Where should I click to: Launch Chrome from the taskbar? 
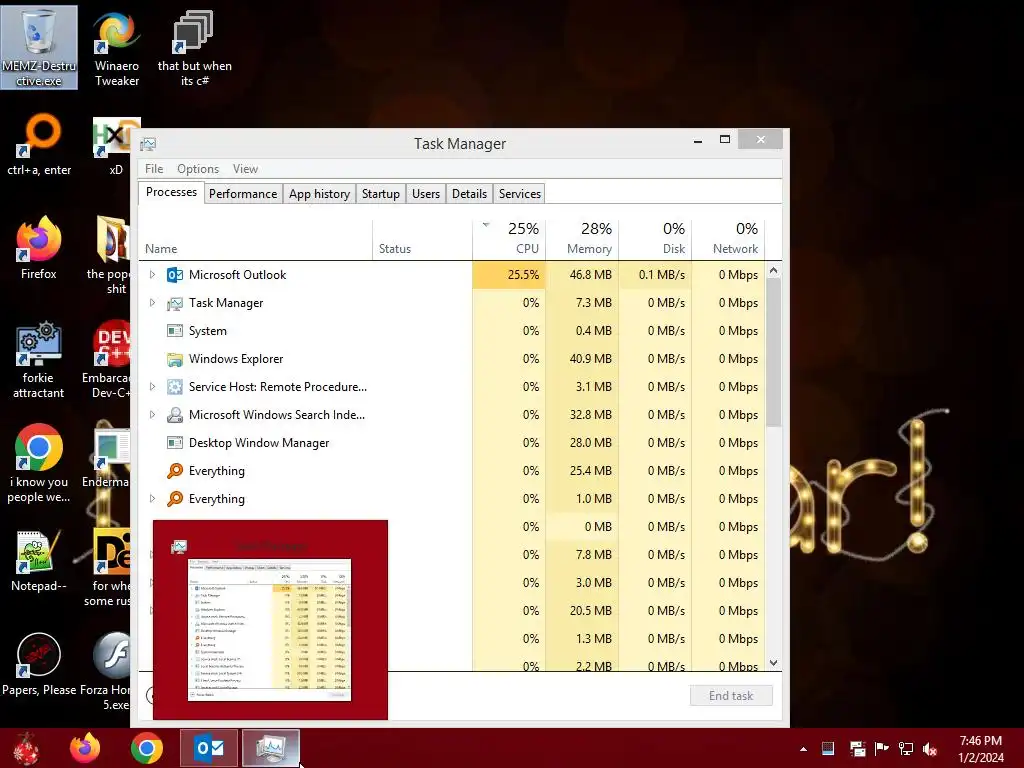pos(147,748)
